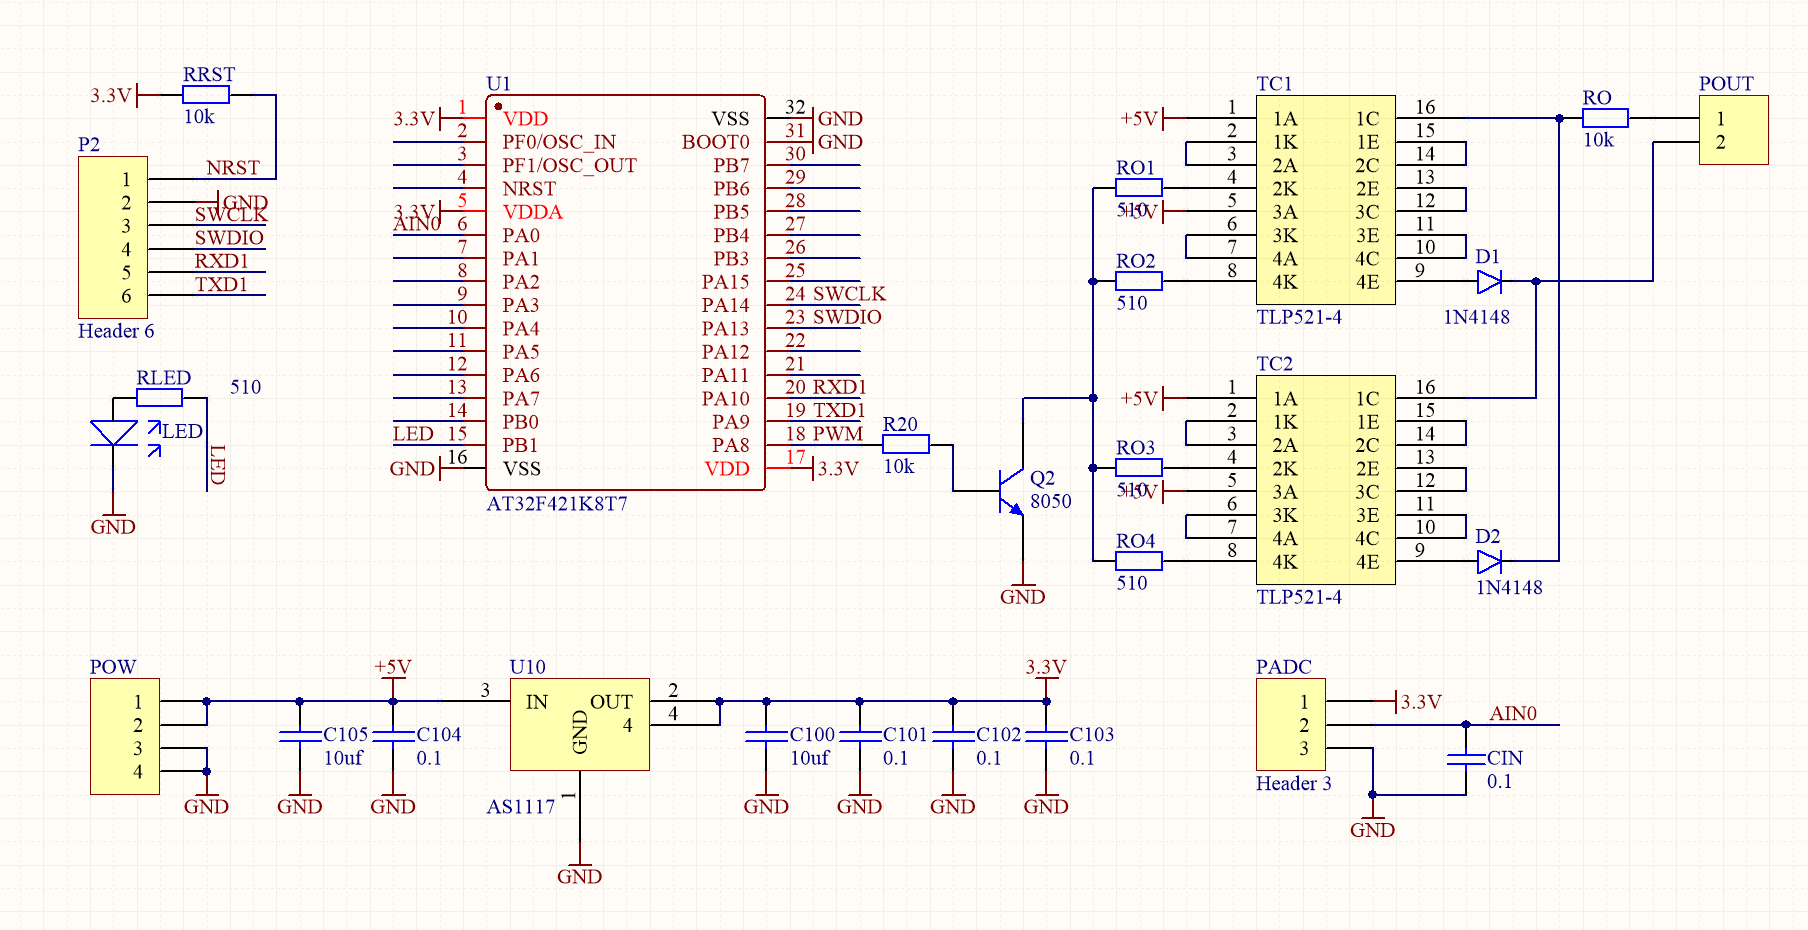1808x930 pixels.
Task: Select resistor RO3 symbol
Action: pos(1138,468)
